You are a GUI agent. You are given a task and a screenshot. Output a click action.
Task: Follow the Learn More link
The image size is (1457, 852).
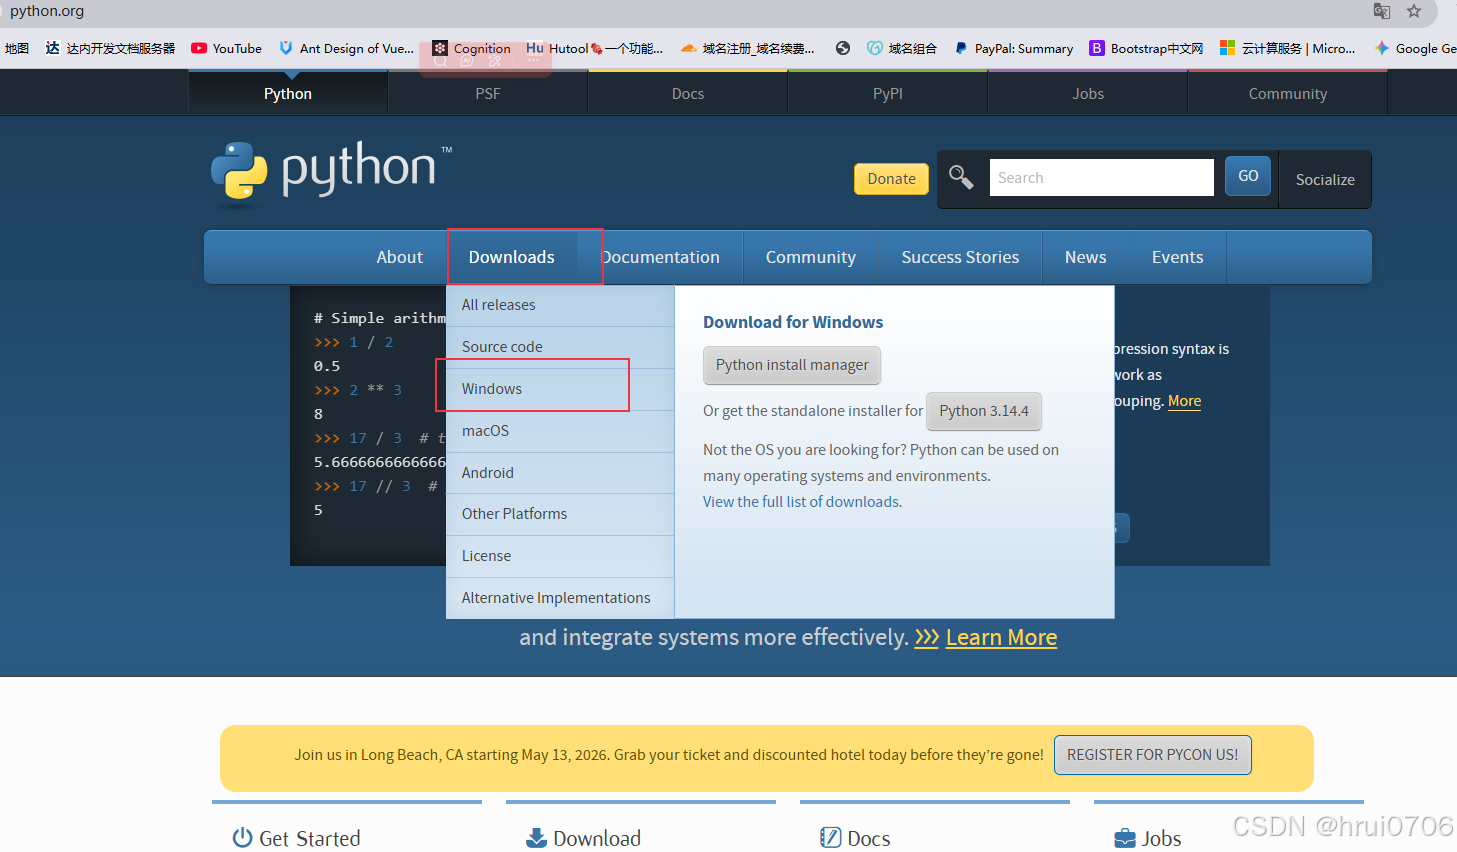pos(1001,637)
